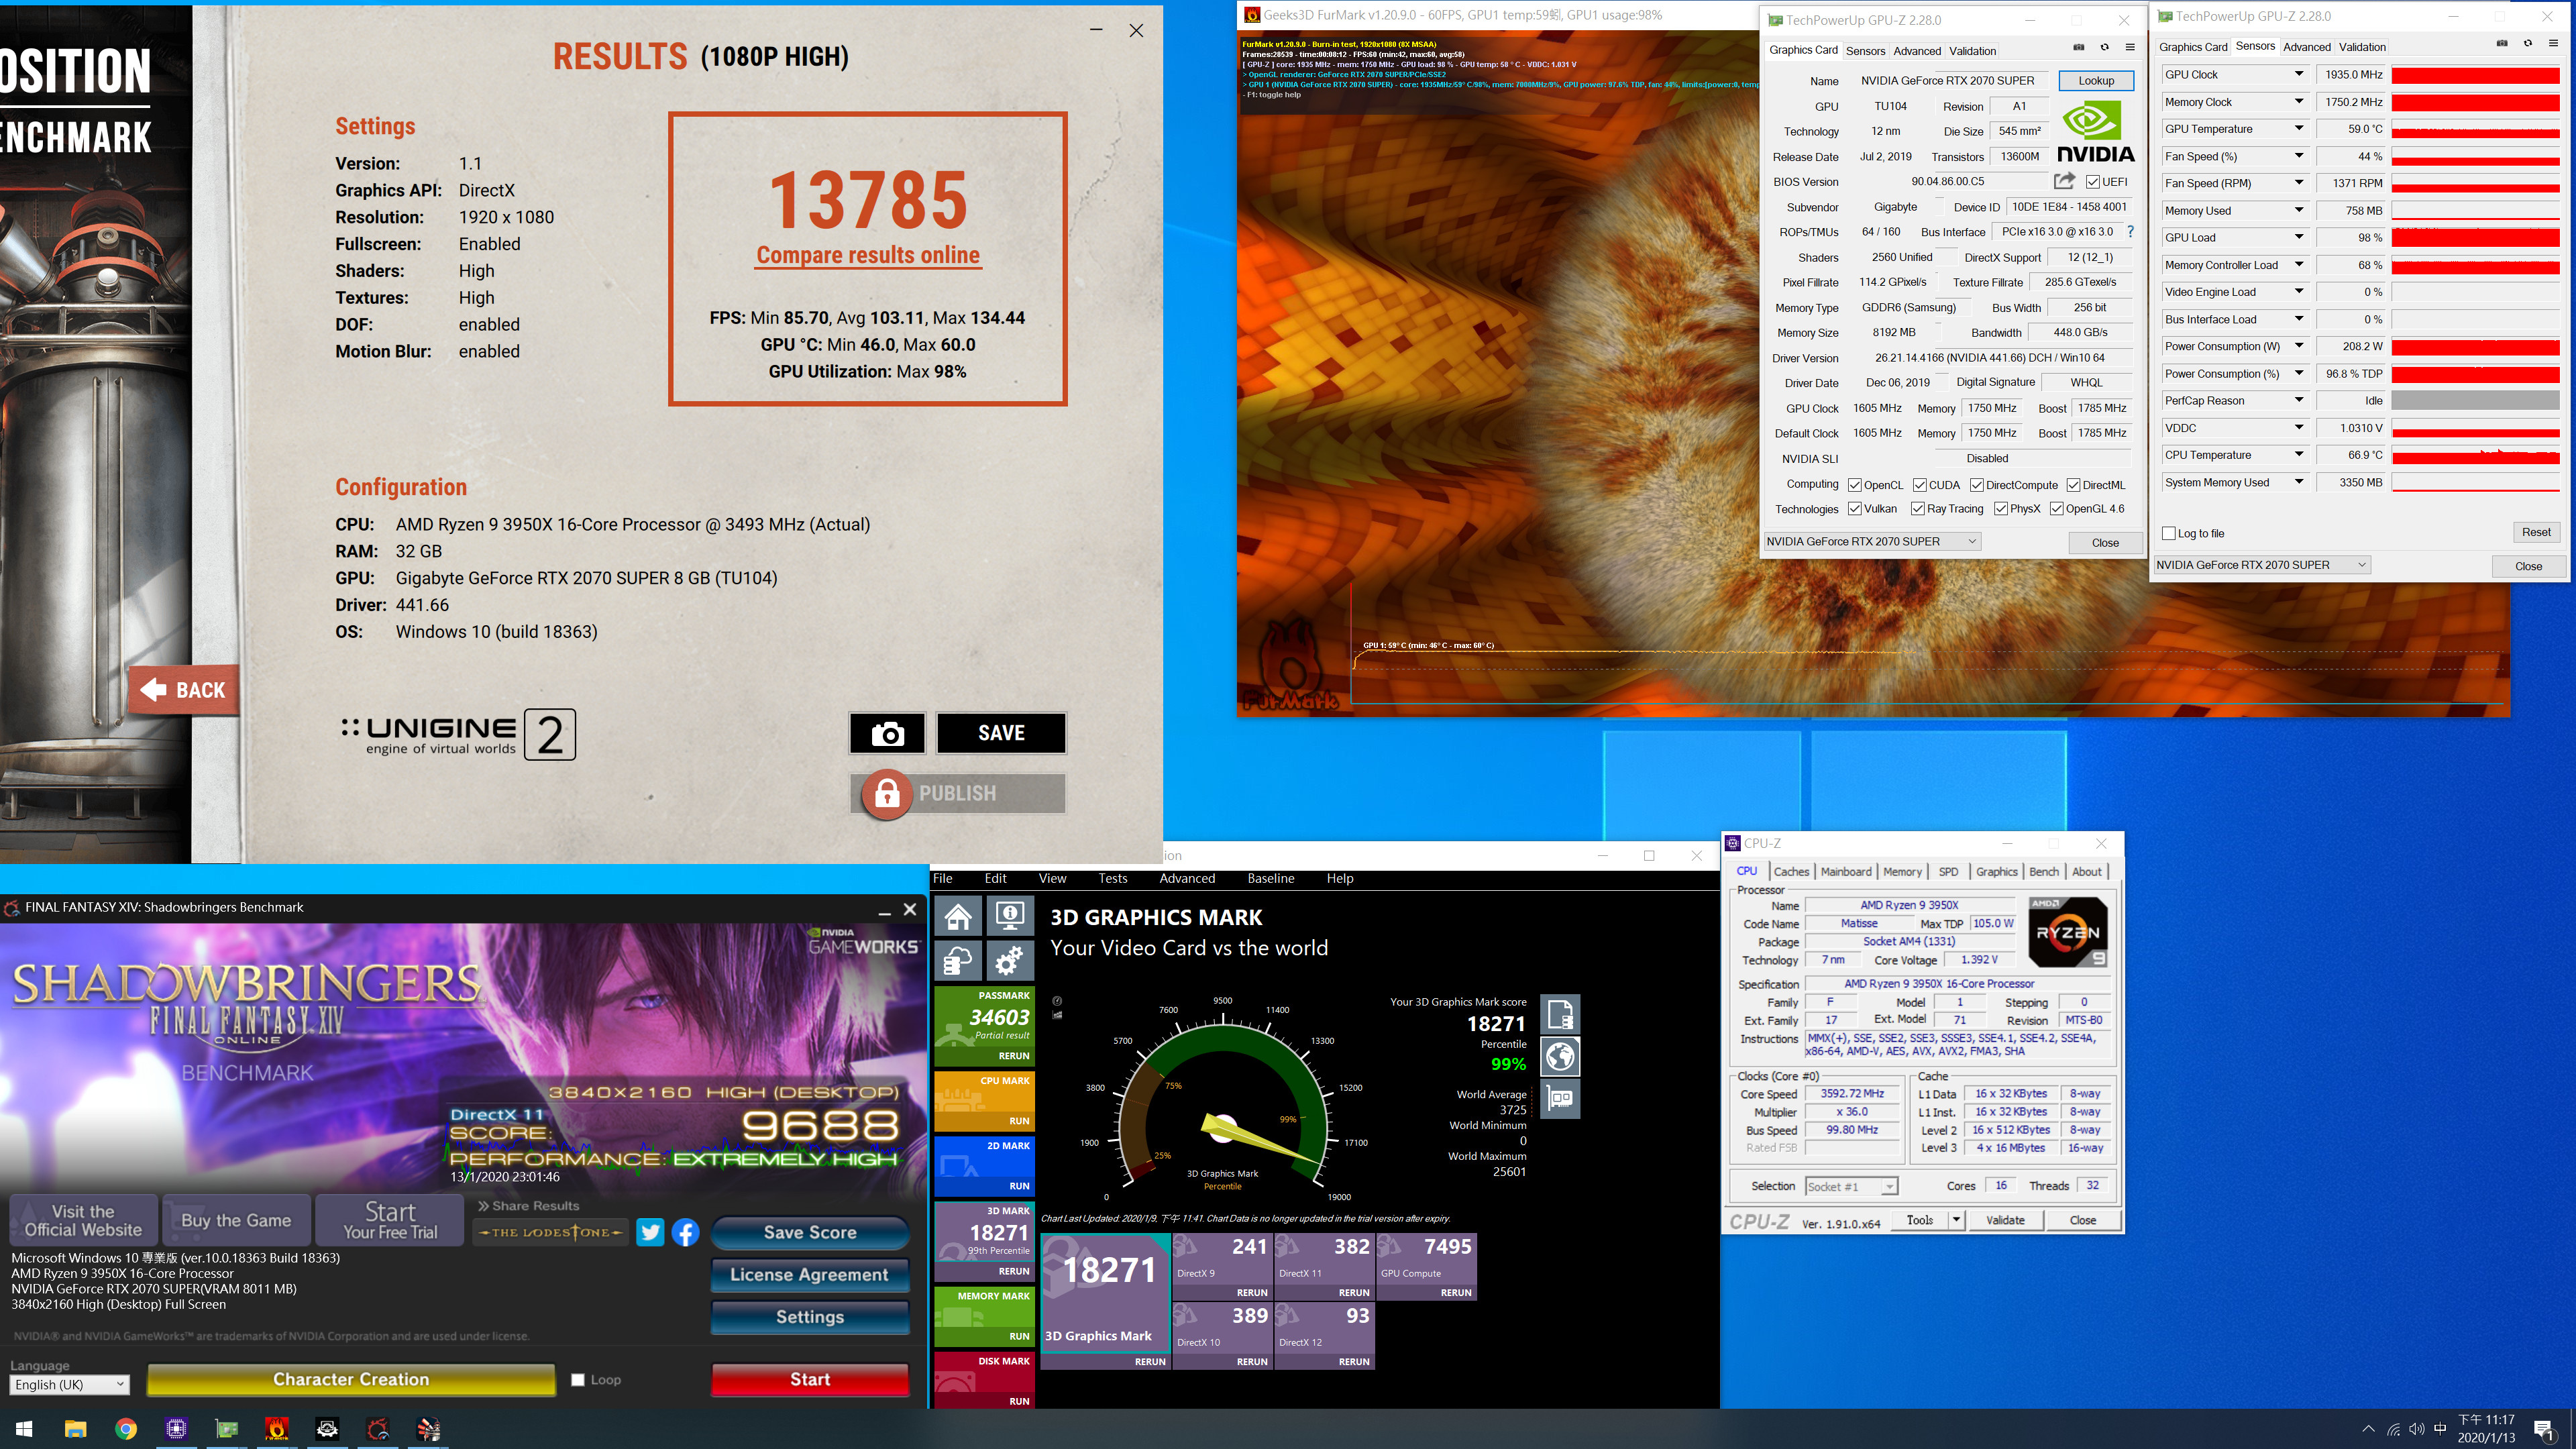
Task: Toggle the DirectML checkbox
Action: tap(2073, 485)
